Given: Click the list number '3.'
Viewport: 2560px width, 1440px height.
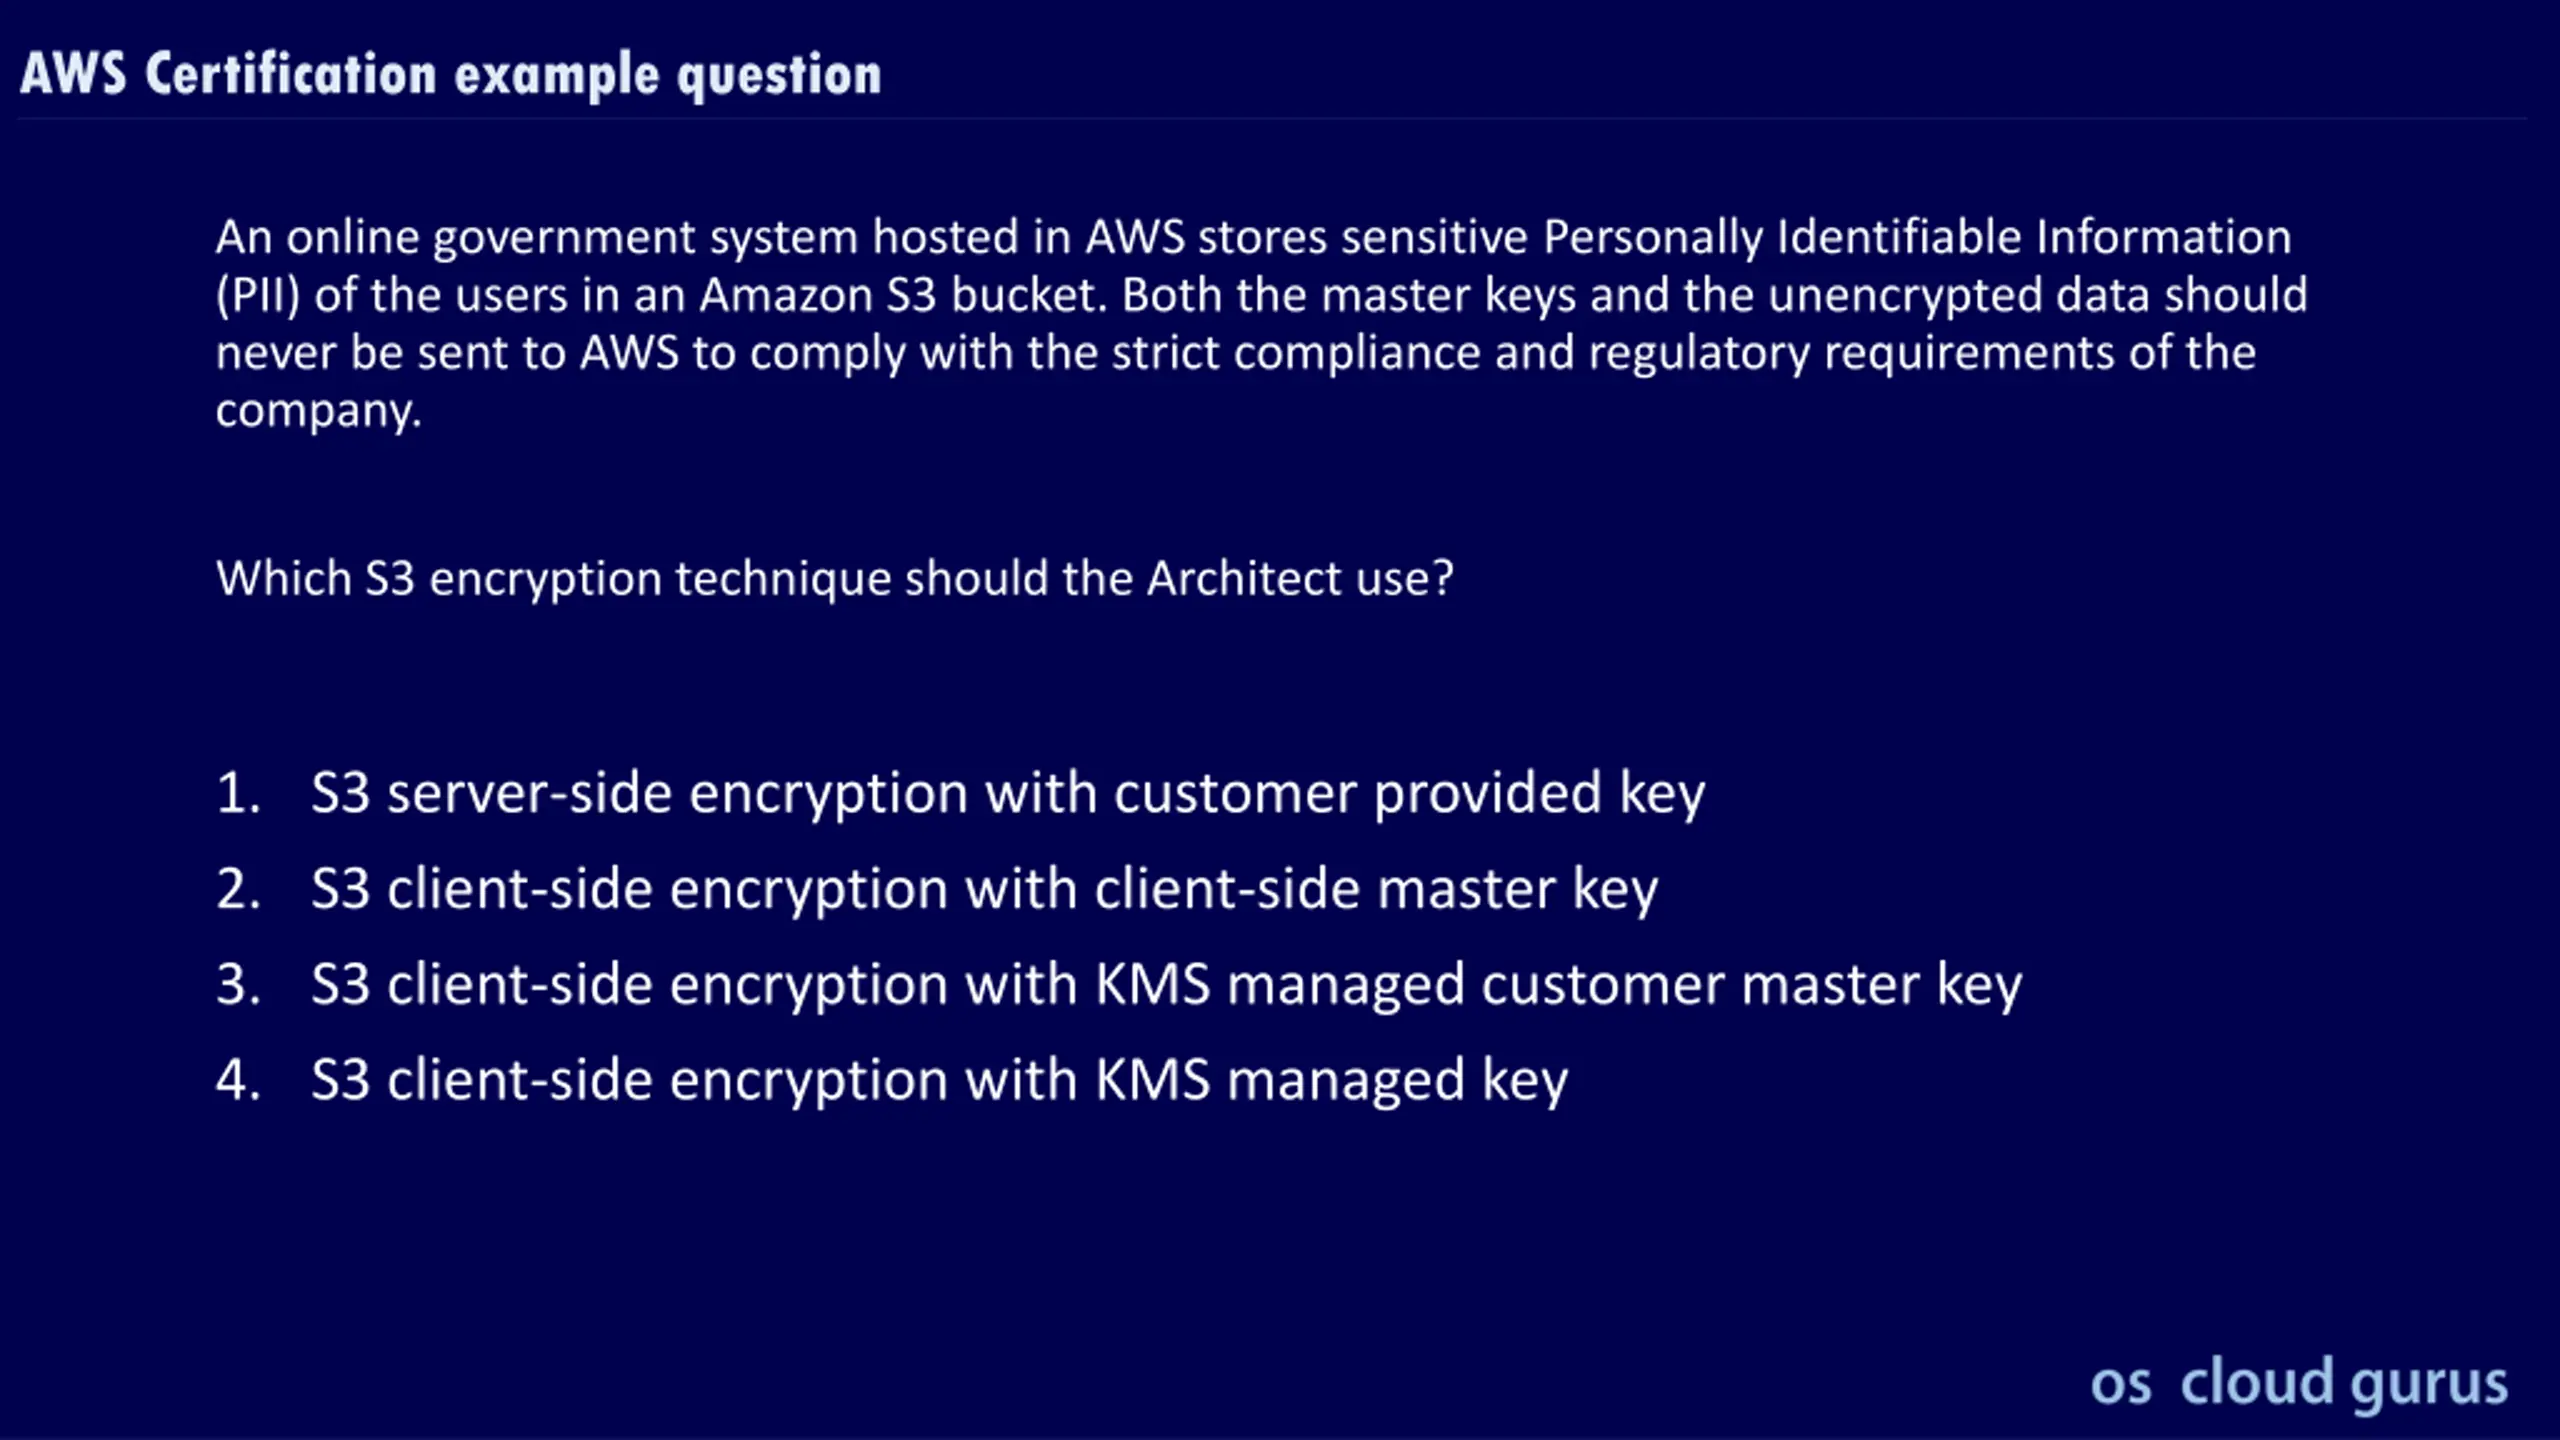Looking at the screenshot, I should (x=238, y=984).
